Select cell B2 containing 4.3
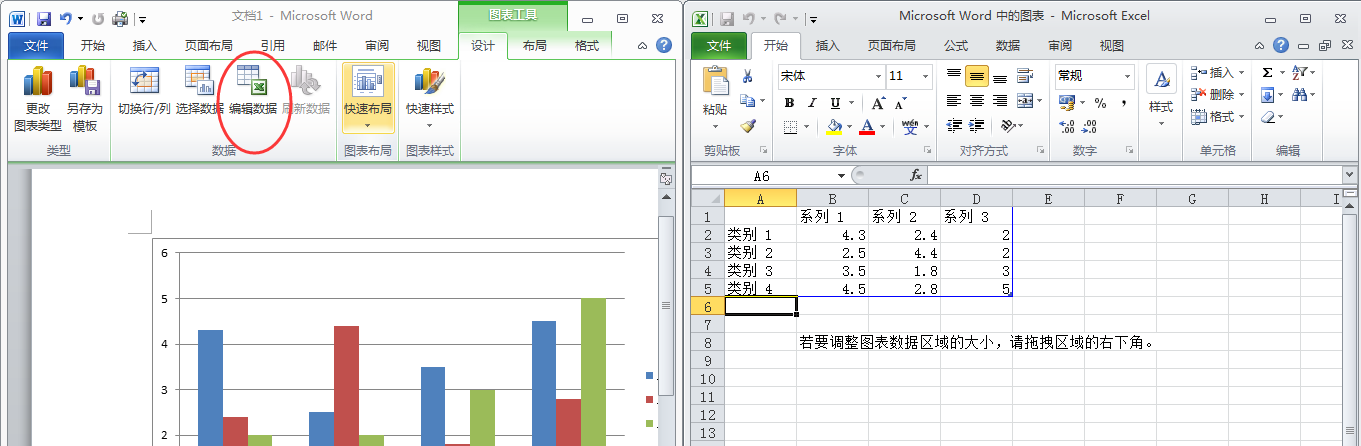This screenshot has width=1361, height=446. tap(832, 234)
